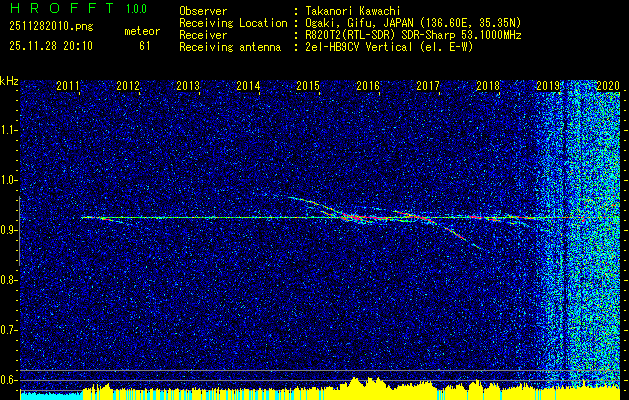
Task: Click the 2014 time marker
Action: point(248,85)
